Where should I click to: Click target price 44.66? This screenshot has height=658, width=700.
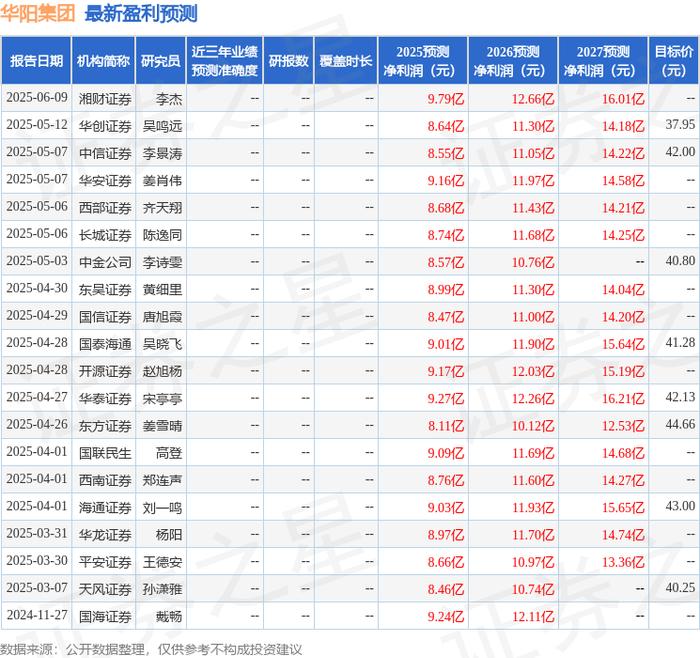pyautogui.click(x=680, y=424)
